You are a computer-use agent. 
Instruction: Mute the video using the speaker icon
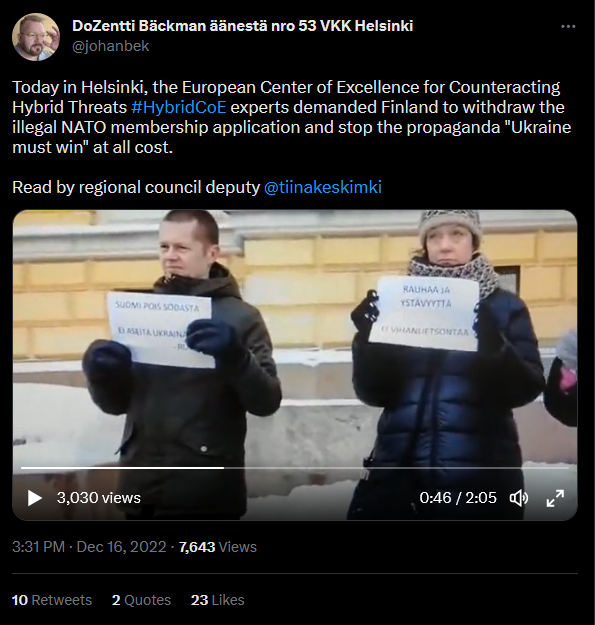pos(519,498)
